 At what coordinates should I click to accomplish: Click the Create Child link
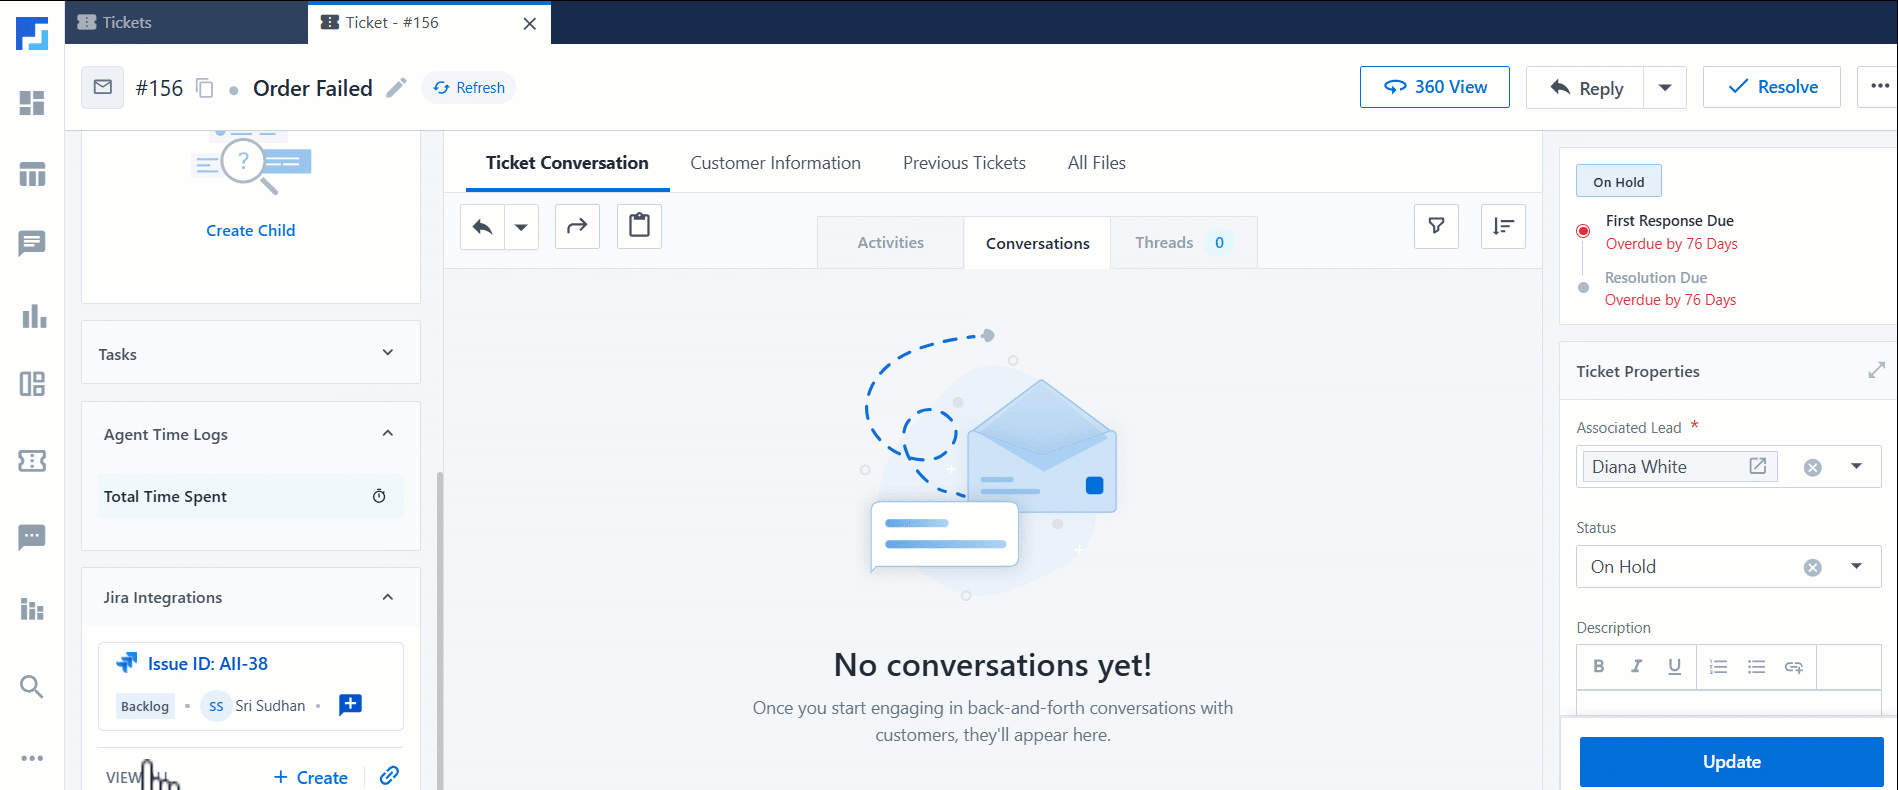coord(250,230)
